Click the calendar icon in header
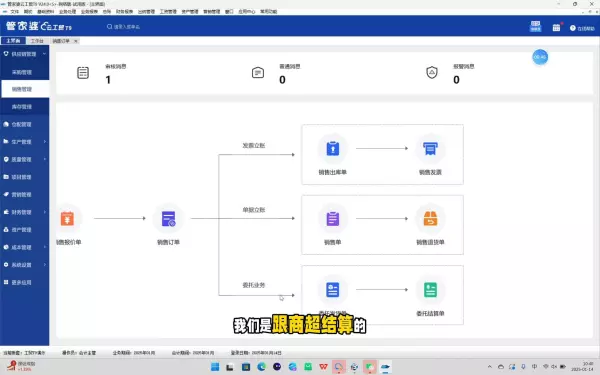Image resolution: width=600 pixels, height=375 pixels. click(x=556, y=28)
